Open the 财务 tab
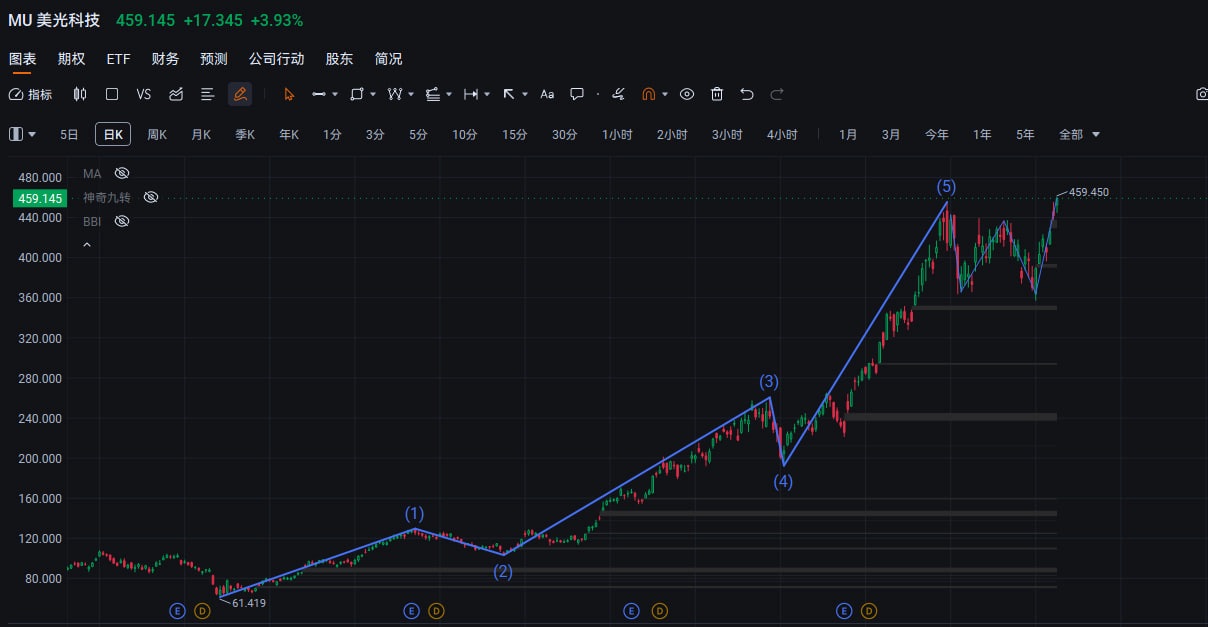This screenshot has height=627, width=1208. (x=165, y=59)
